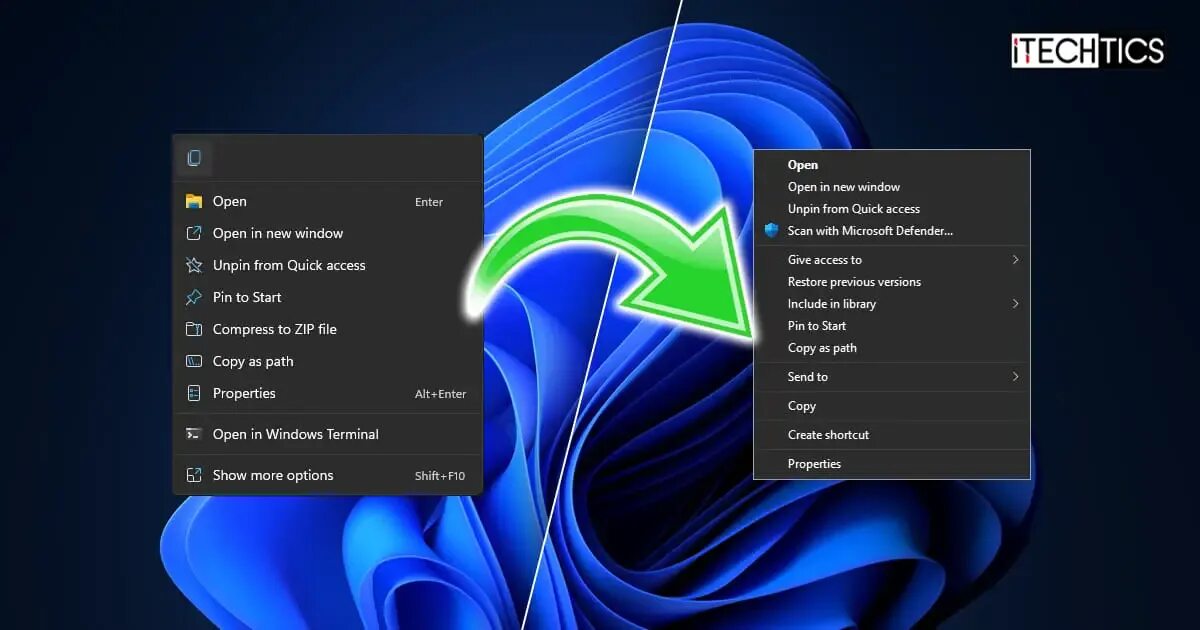
Task: Click the star icon for Unpin from Quick access
Action: click(x=194, y=265)
